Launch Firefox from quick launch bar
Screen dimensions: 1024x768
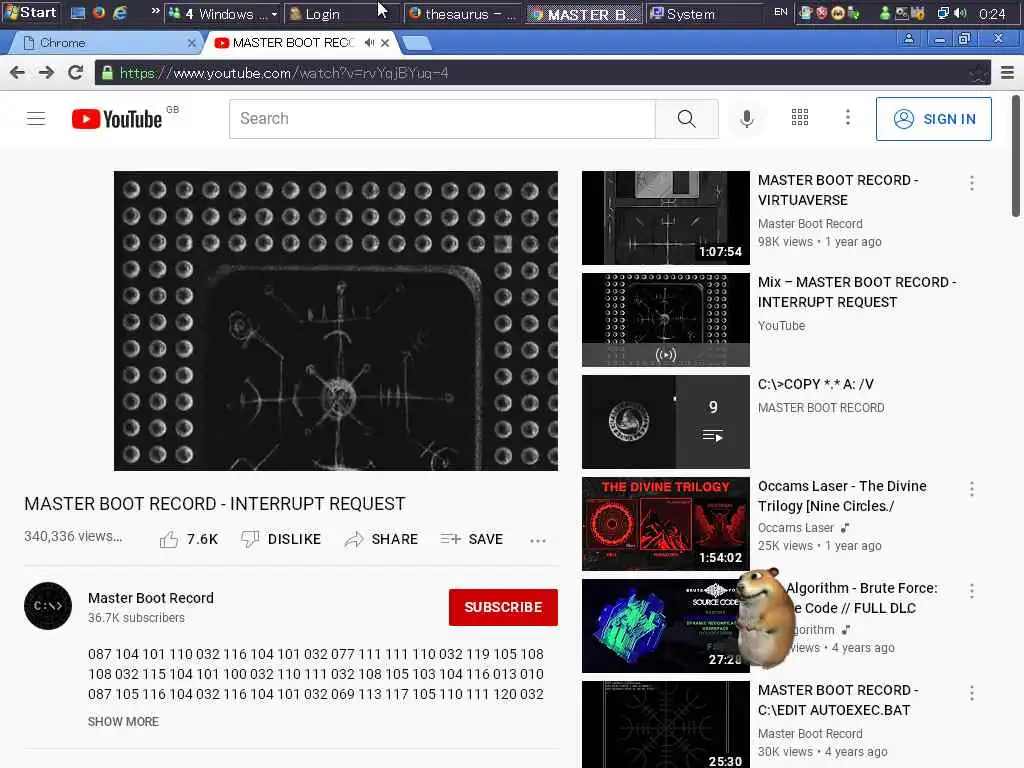pos(99,12)
